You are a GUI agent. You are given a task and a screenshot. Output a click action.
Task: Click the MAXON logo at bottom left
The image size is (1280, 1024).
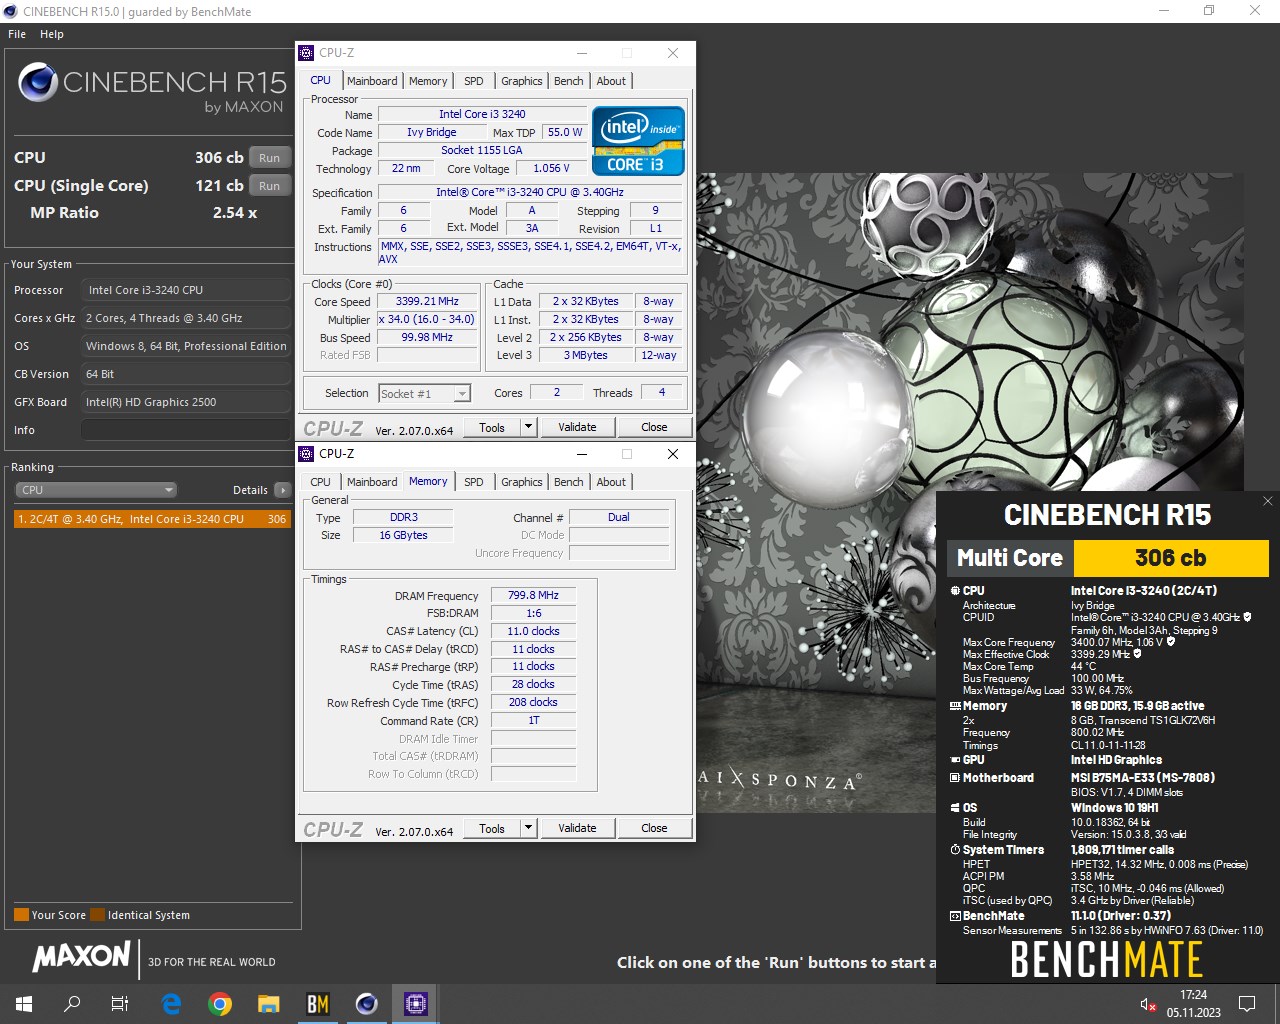coord(82,956)
